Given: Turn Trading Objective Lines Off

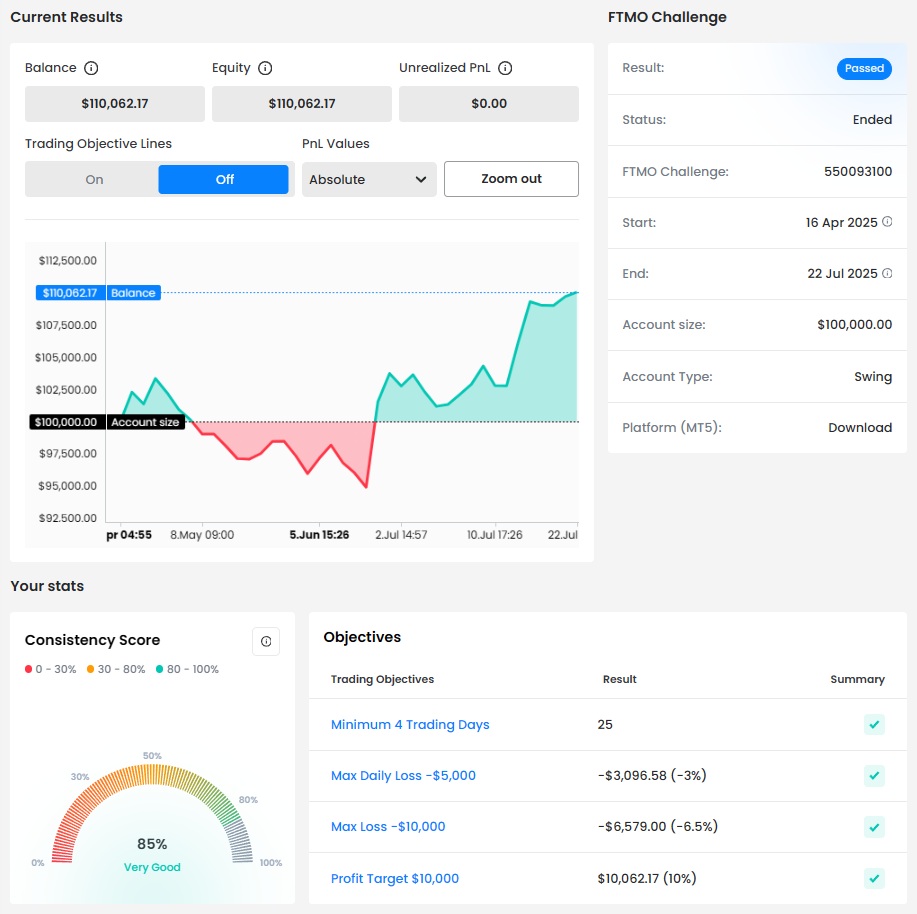Looking at the screenshot, I should [224, 180].
